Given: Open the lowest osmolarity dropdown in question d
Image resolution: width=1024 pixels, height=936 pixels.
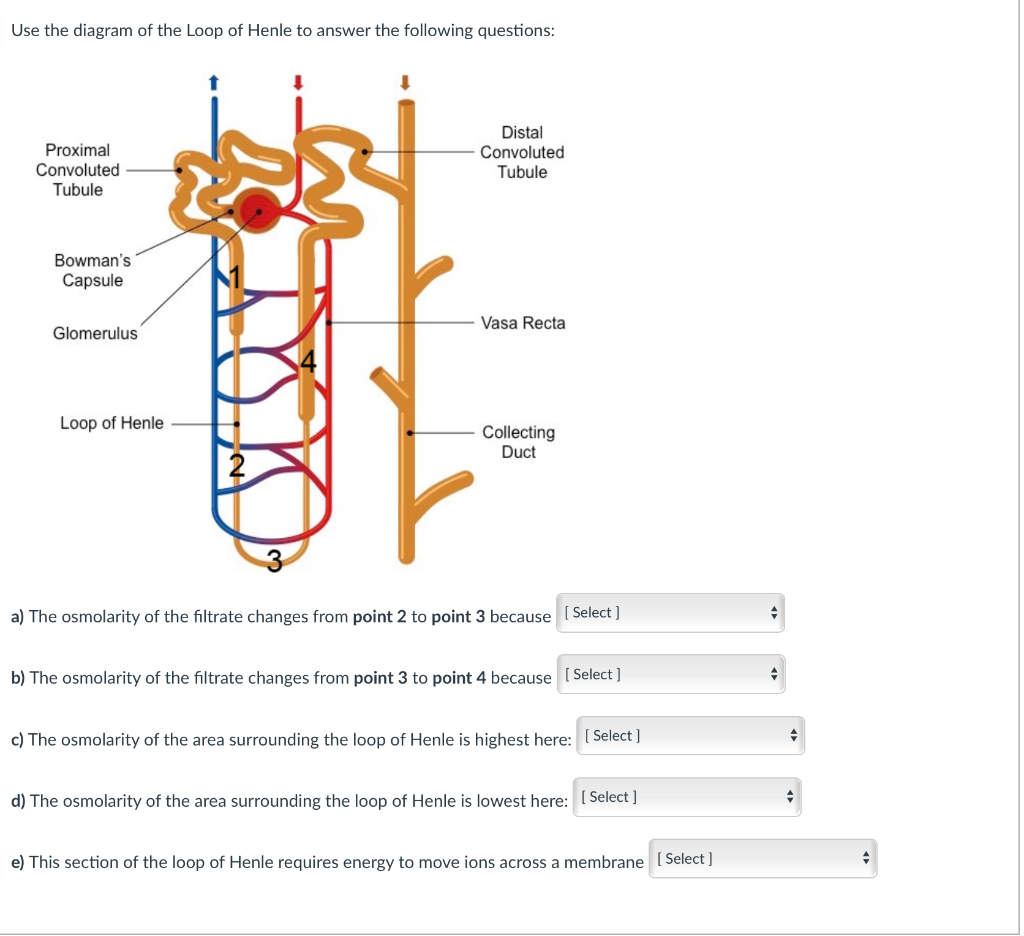Looking at the screenshot, I should (687, 796).
